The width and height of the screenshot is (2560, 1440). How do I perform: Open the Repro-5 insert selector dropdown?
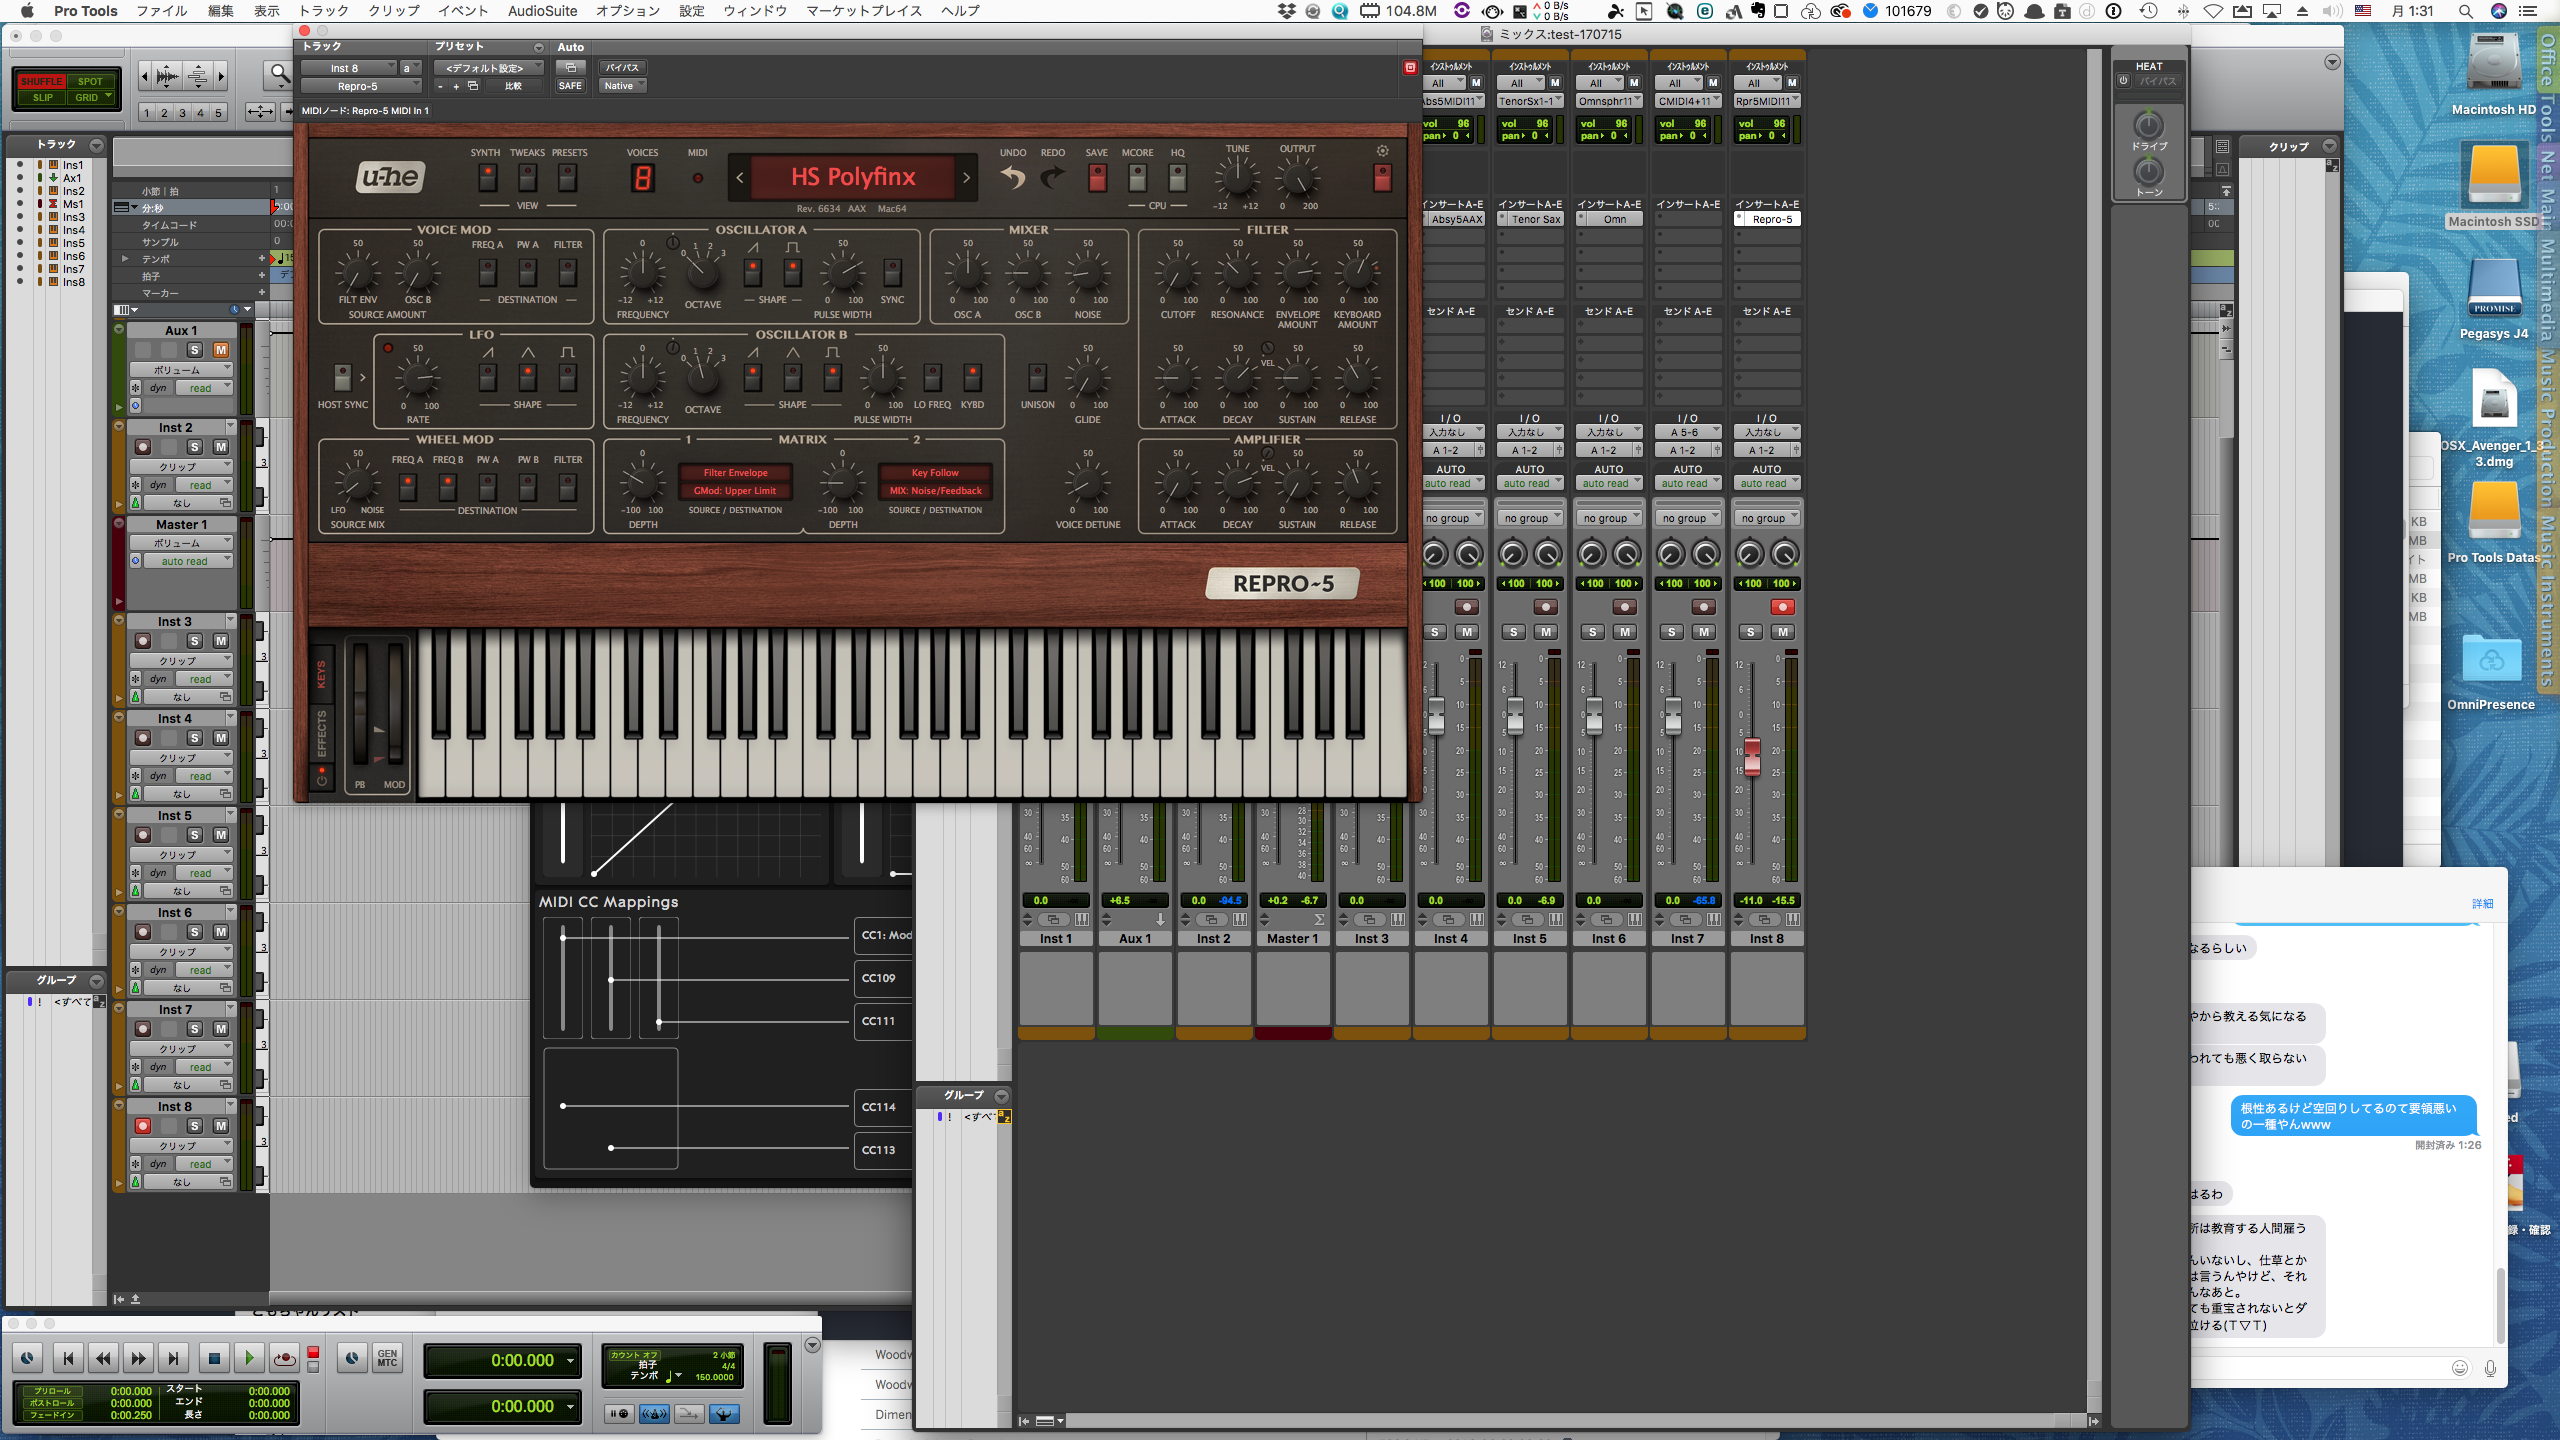tap(361, 86)
